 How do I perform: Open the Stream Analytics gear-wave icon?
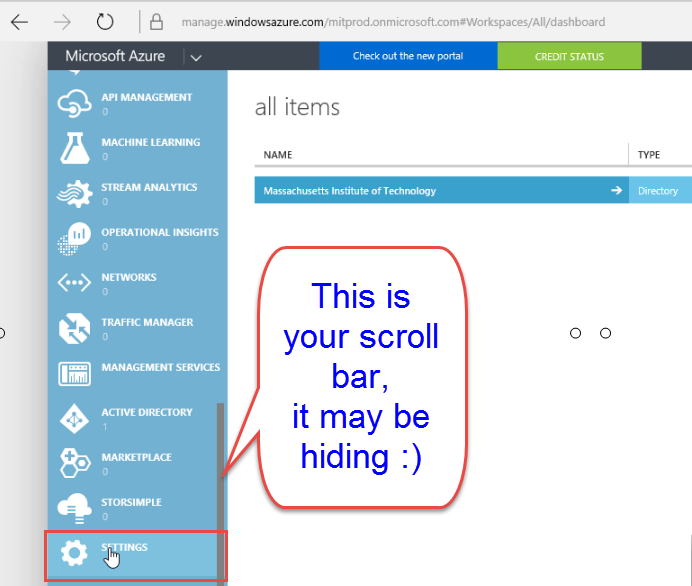(x=75, y=194)
